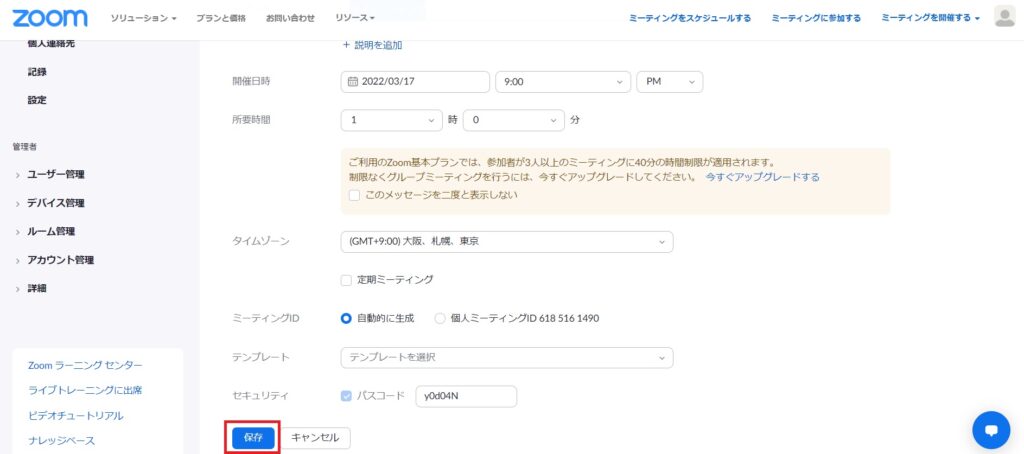Expand ユーザー管理 in the sidebar
Viewport: 1024px width, 454px height.
pos(56,174)
